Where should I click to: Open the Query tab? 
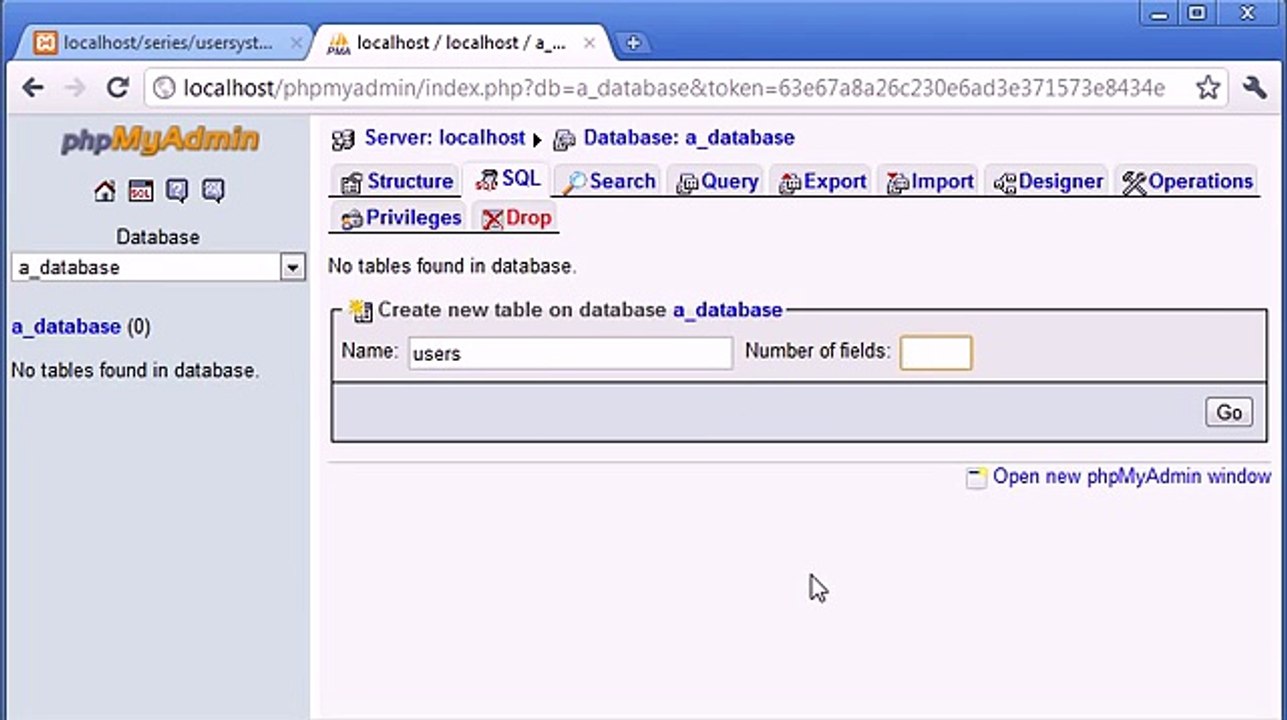717,181
